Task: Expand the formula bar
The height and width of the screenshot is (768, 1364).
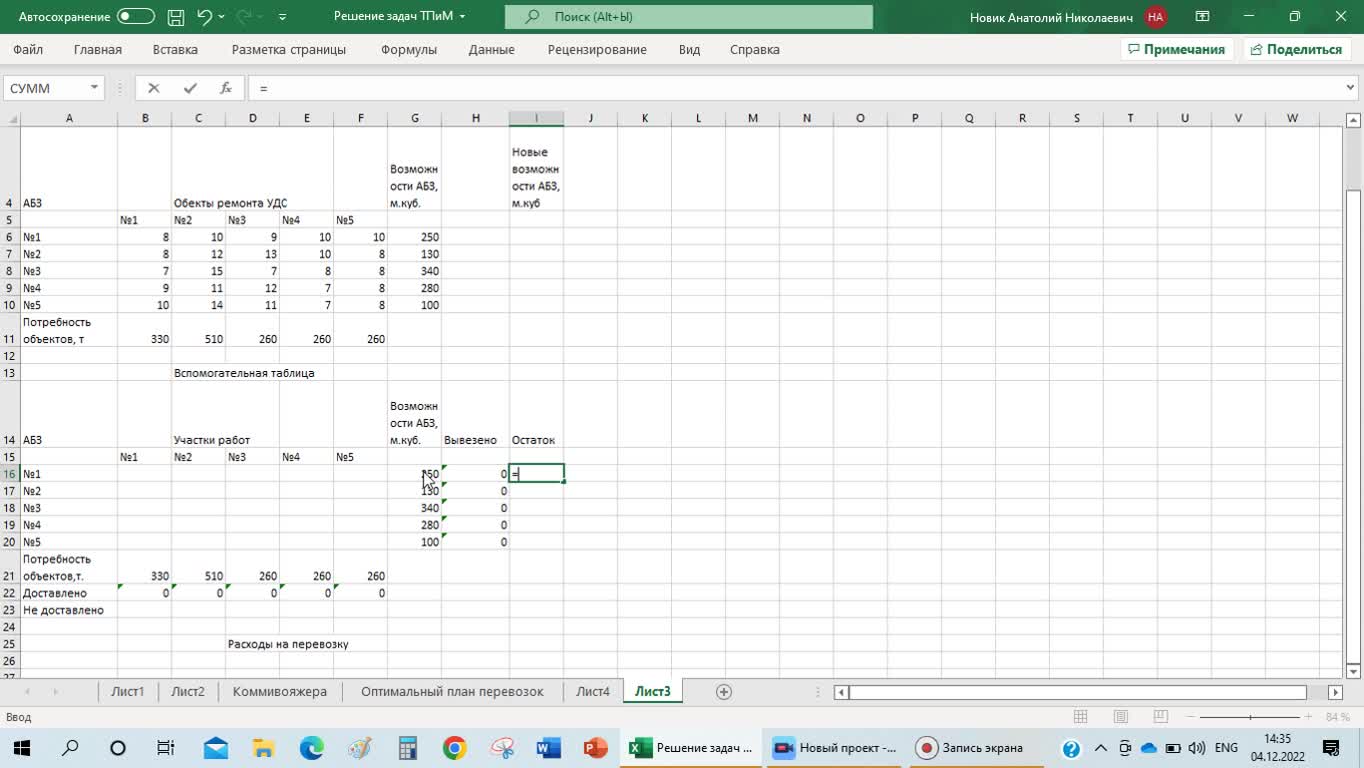Action: pyautogui.click(x=1351, y=88)
